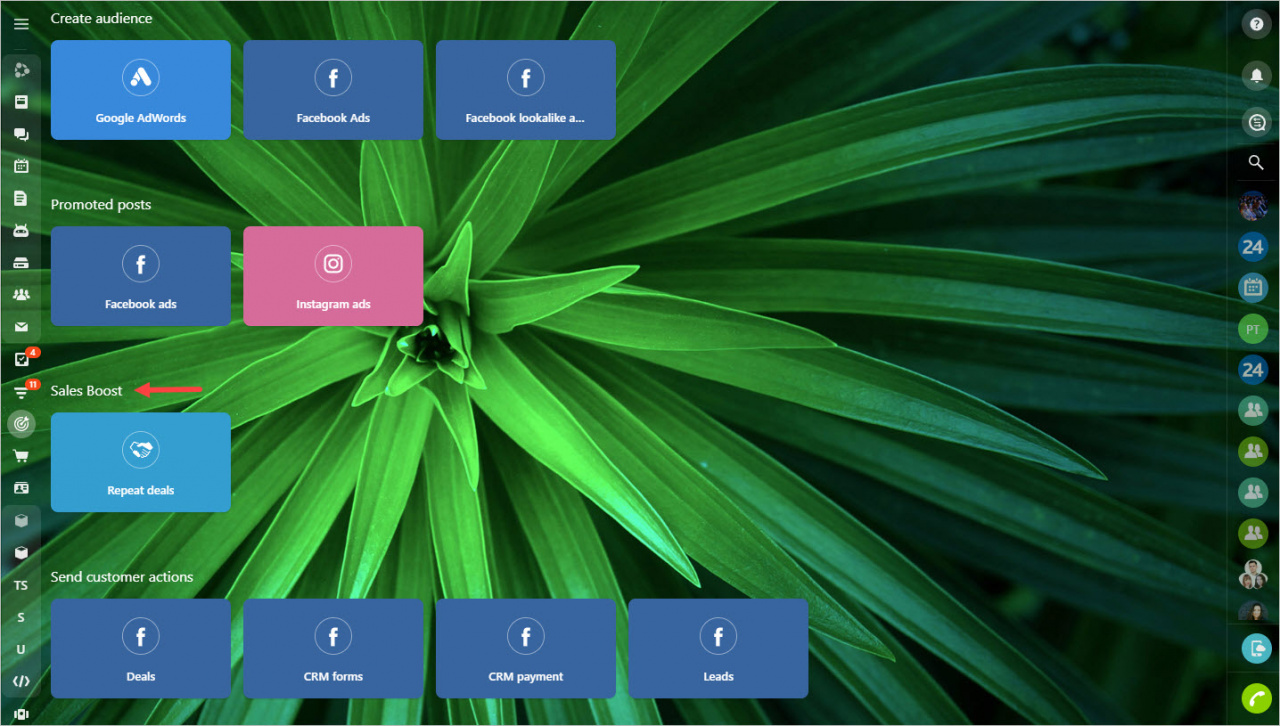This screenshot has width=1280, height=726.
Task: Open Facebook ads under Promoted posts
Action: 141,276
